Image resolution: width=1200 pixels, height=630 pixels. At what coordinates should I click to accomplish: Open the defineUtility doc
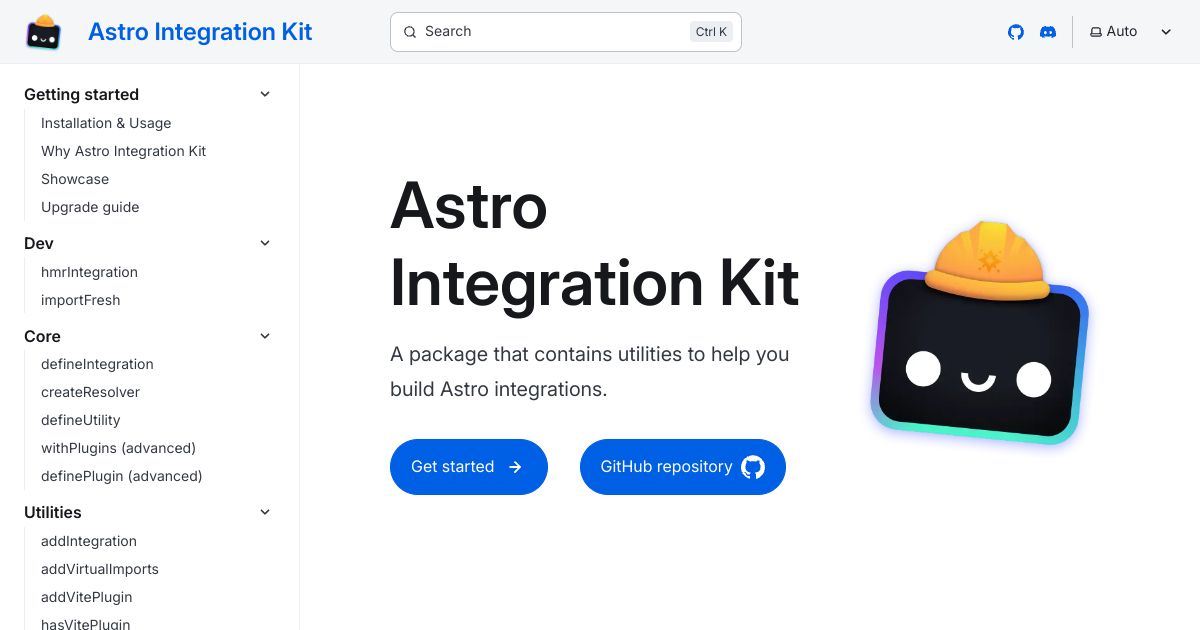tap(80, 420)
